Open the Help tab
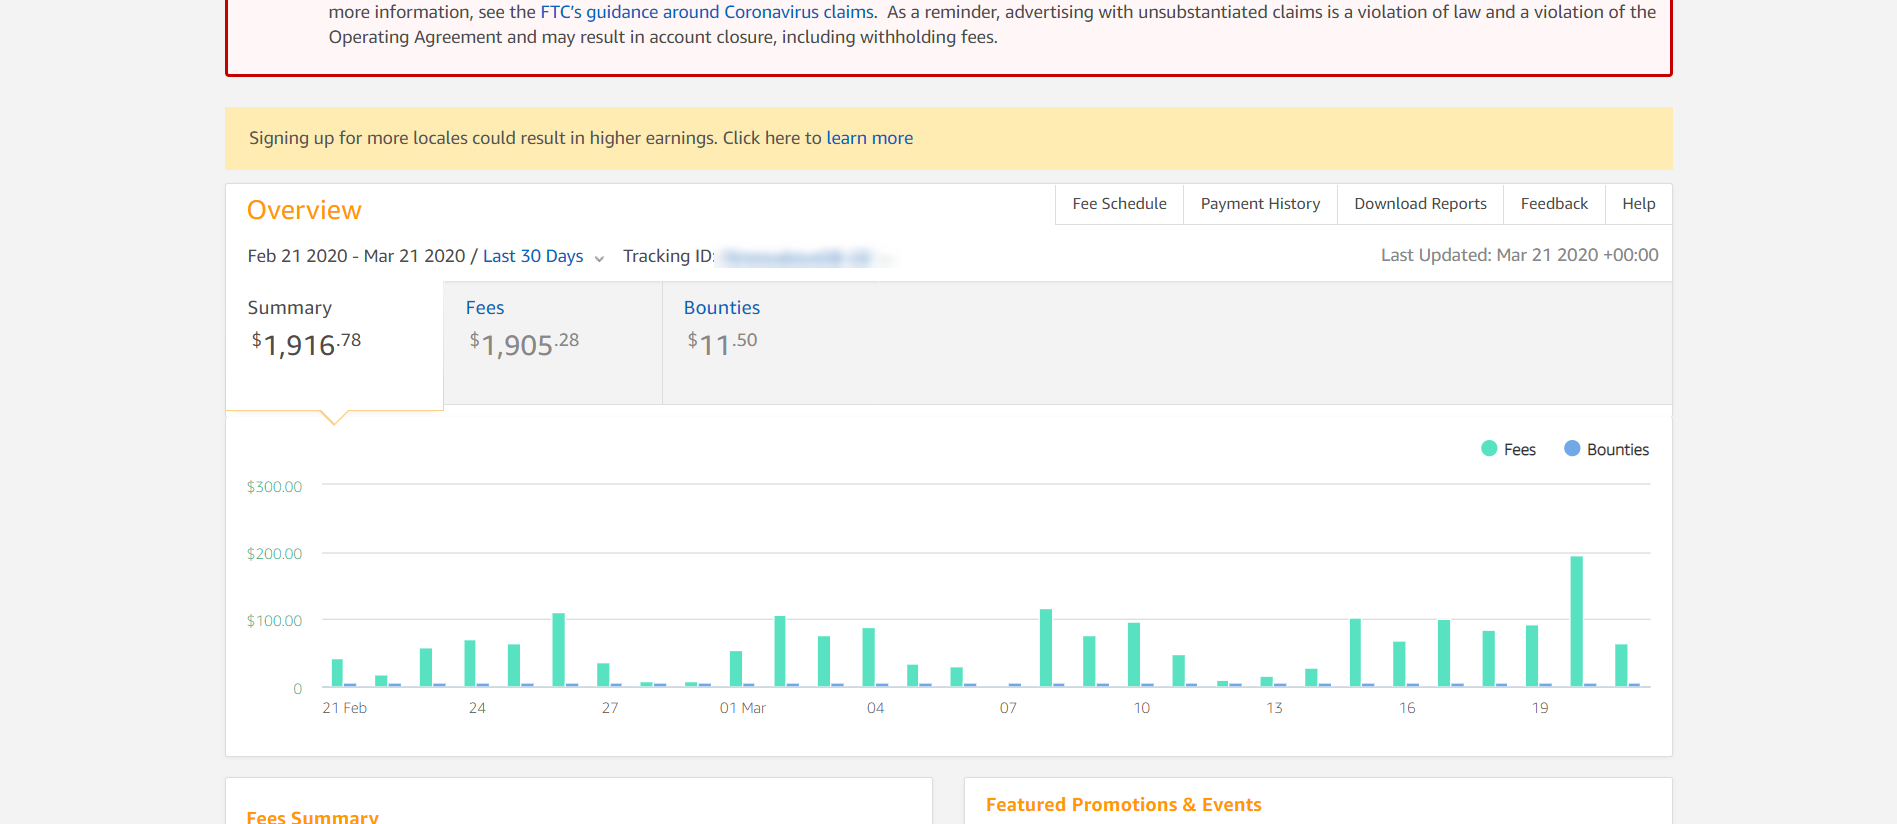This screenshot has width=1897, height=824. [1638, 204]
